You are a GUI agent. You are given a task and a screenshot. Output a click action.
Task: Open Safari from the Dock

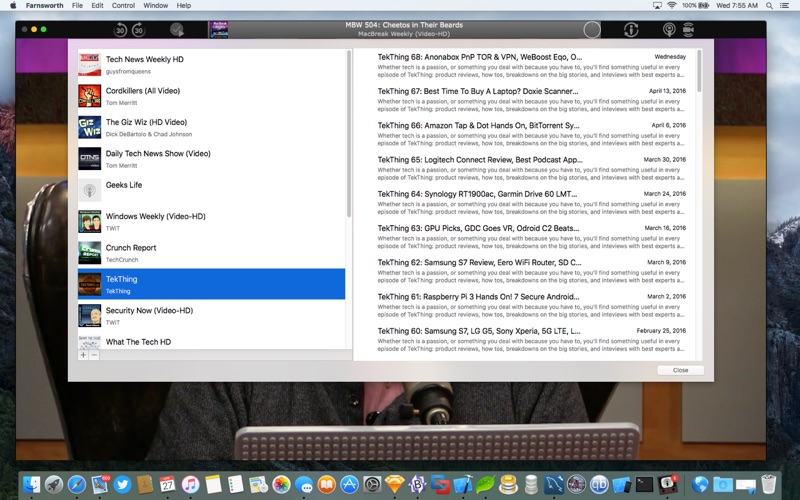(77, 484)
